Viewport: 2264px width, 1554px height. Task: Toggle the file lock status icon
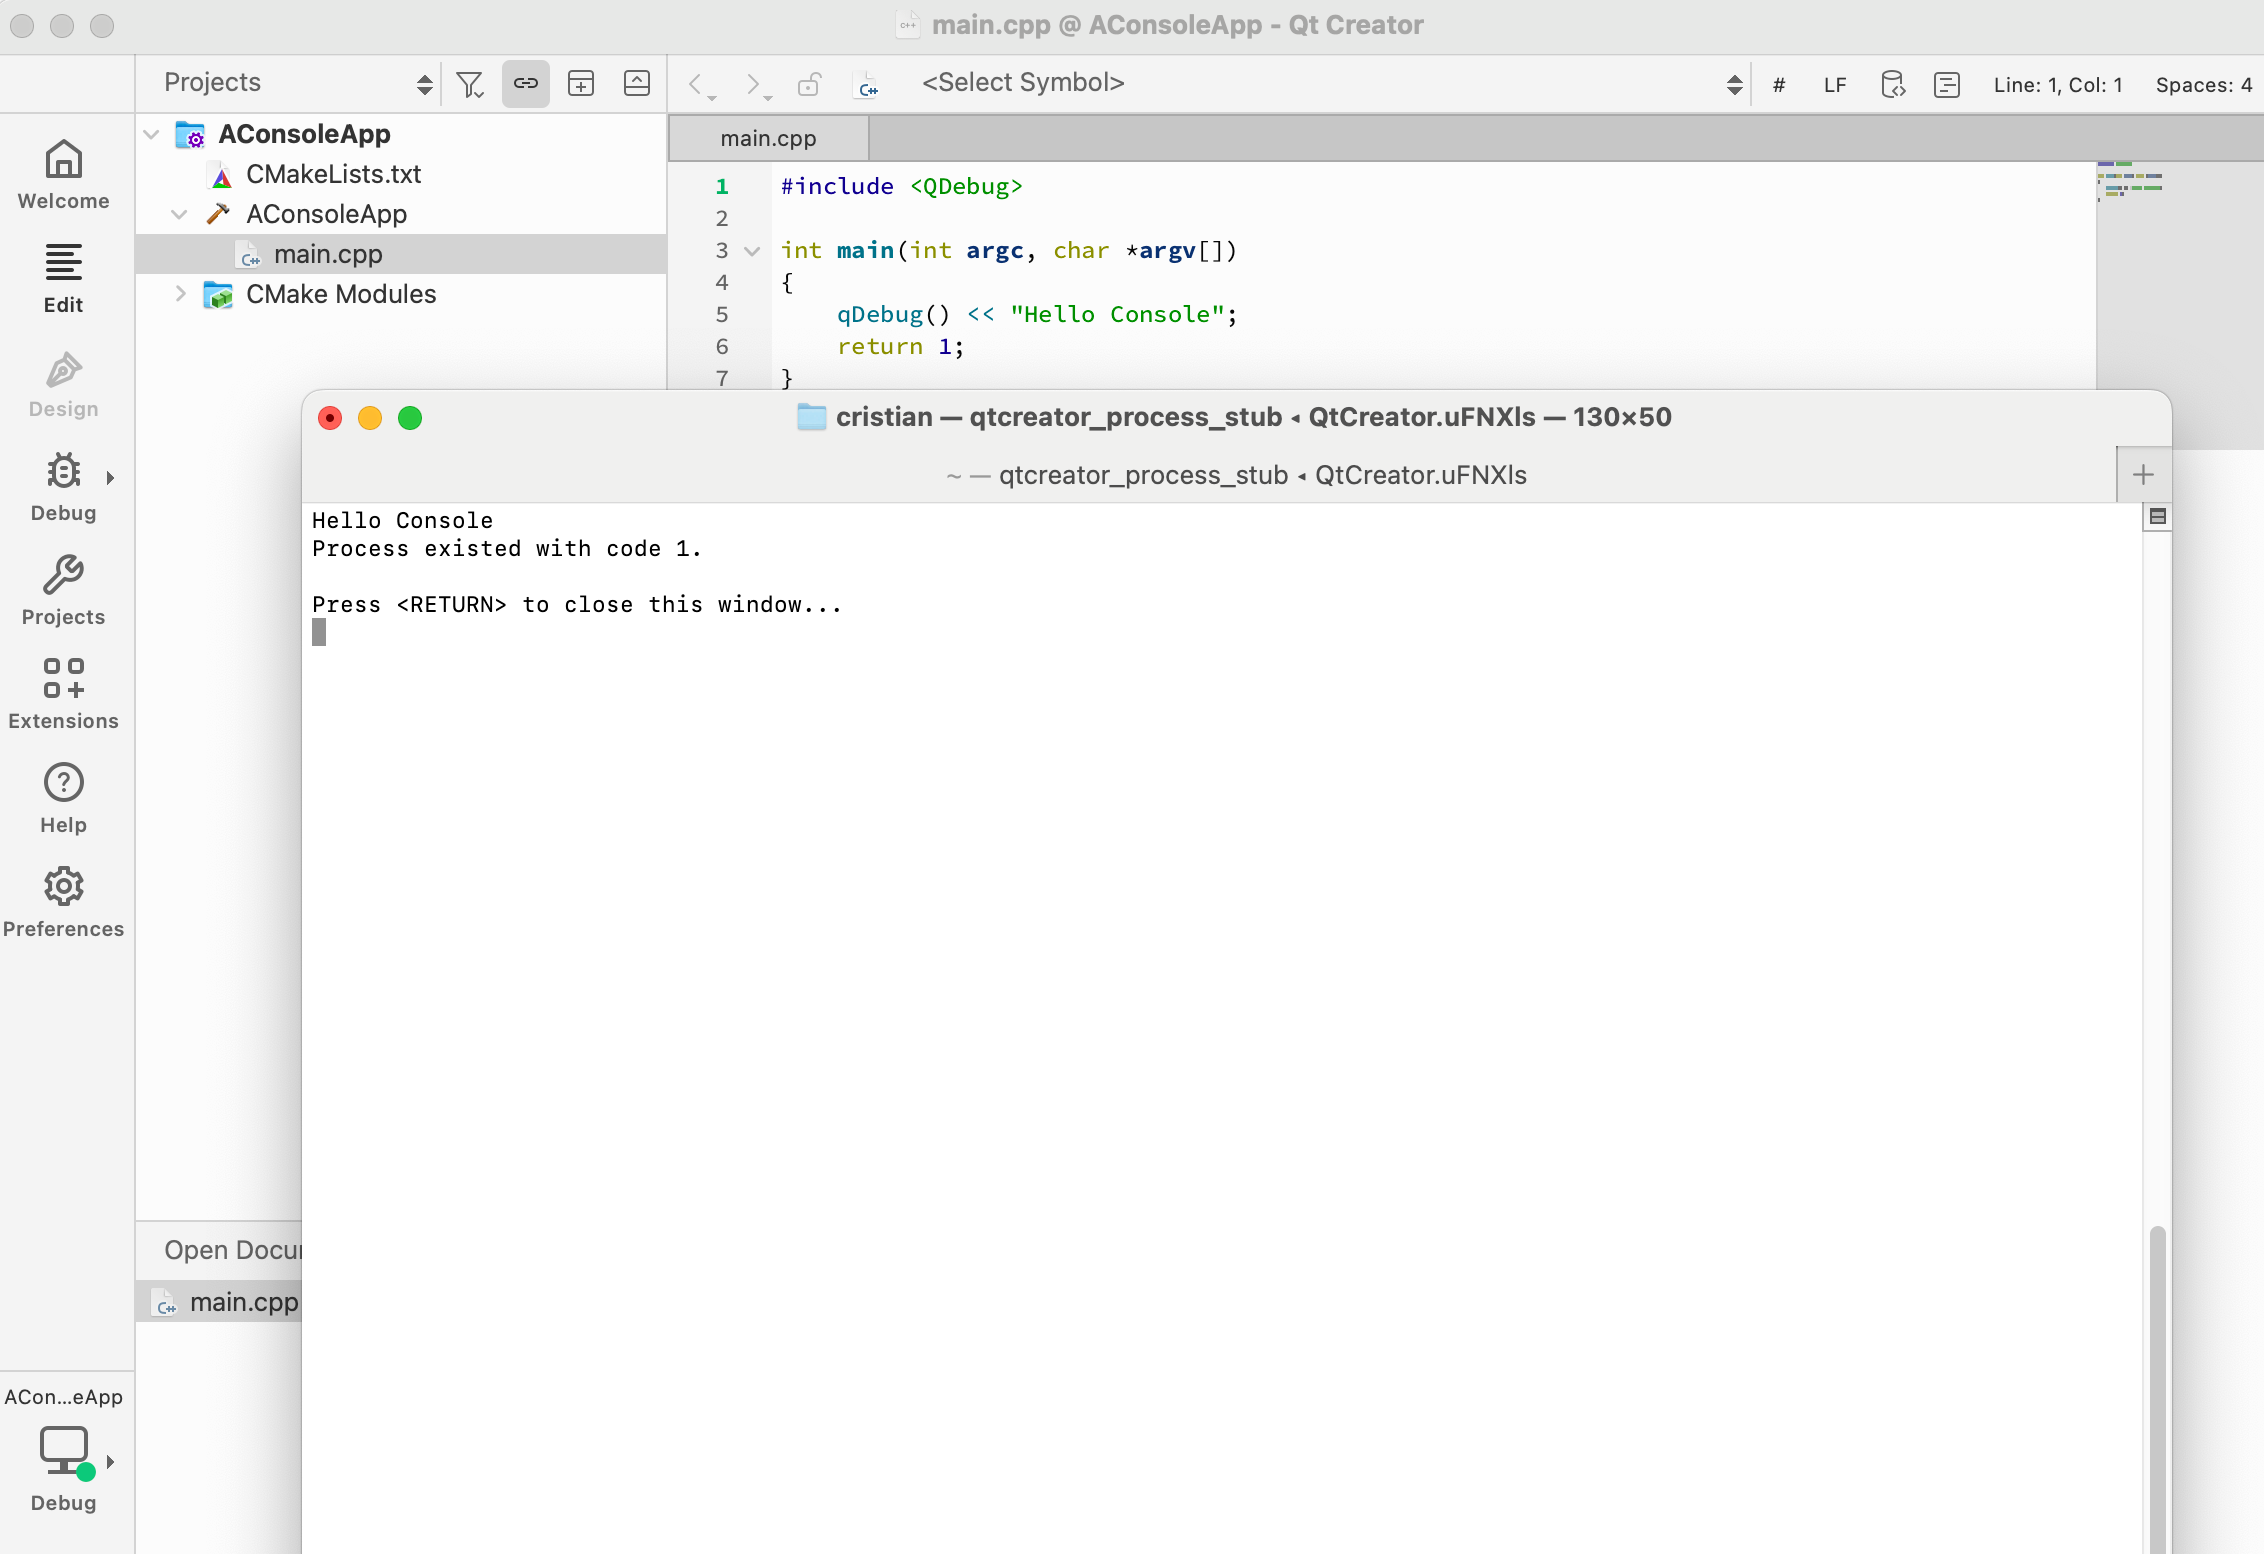point(810,84)
